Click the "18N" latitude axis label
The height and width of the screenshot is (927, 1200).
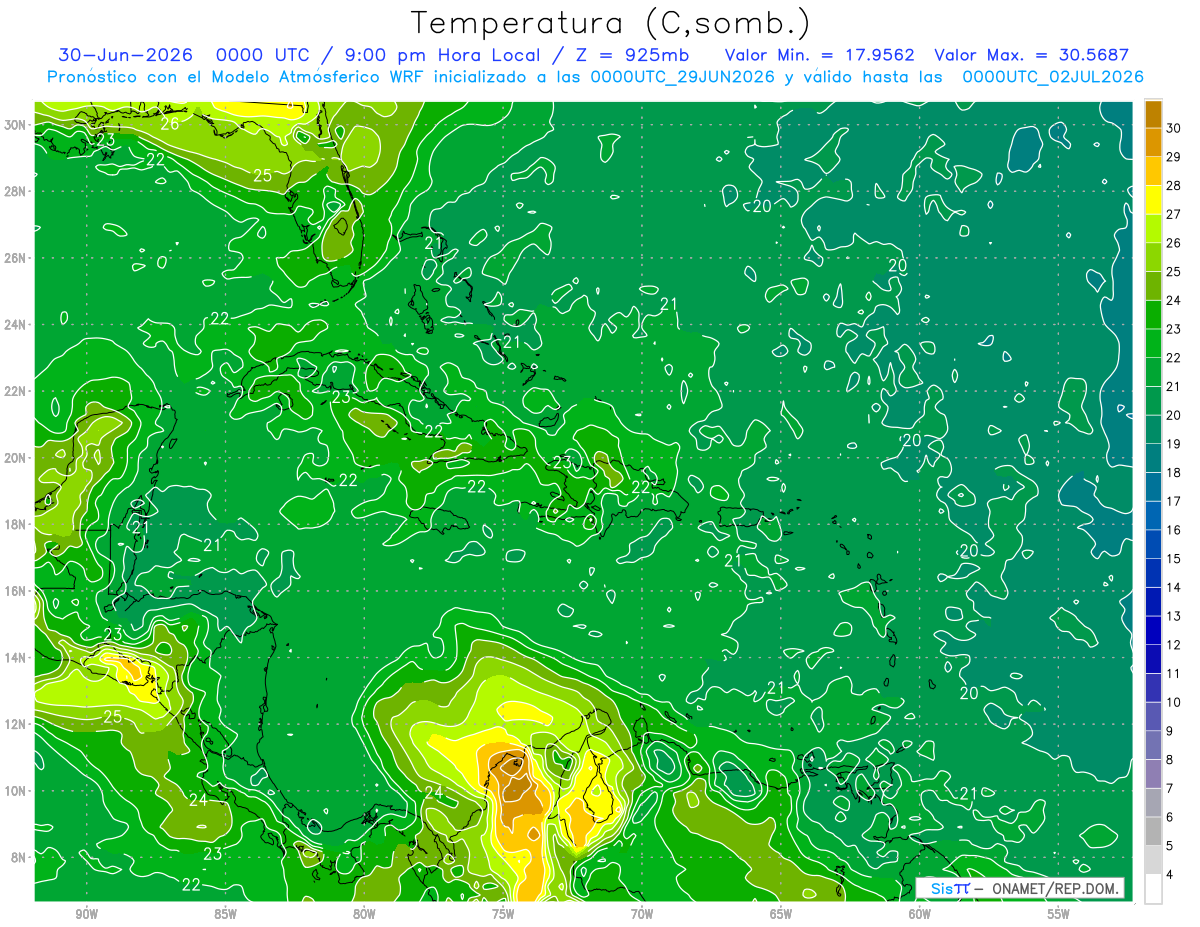pyautogui.click(x=16, y=524)
